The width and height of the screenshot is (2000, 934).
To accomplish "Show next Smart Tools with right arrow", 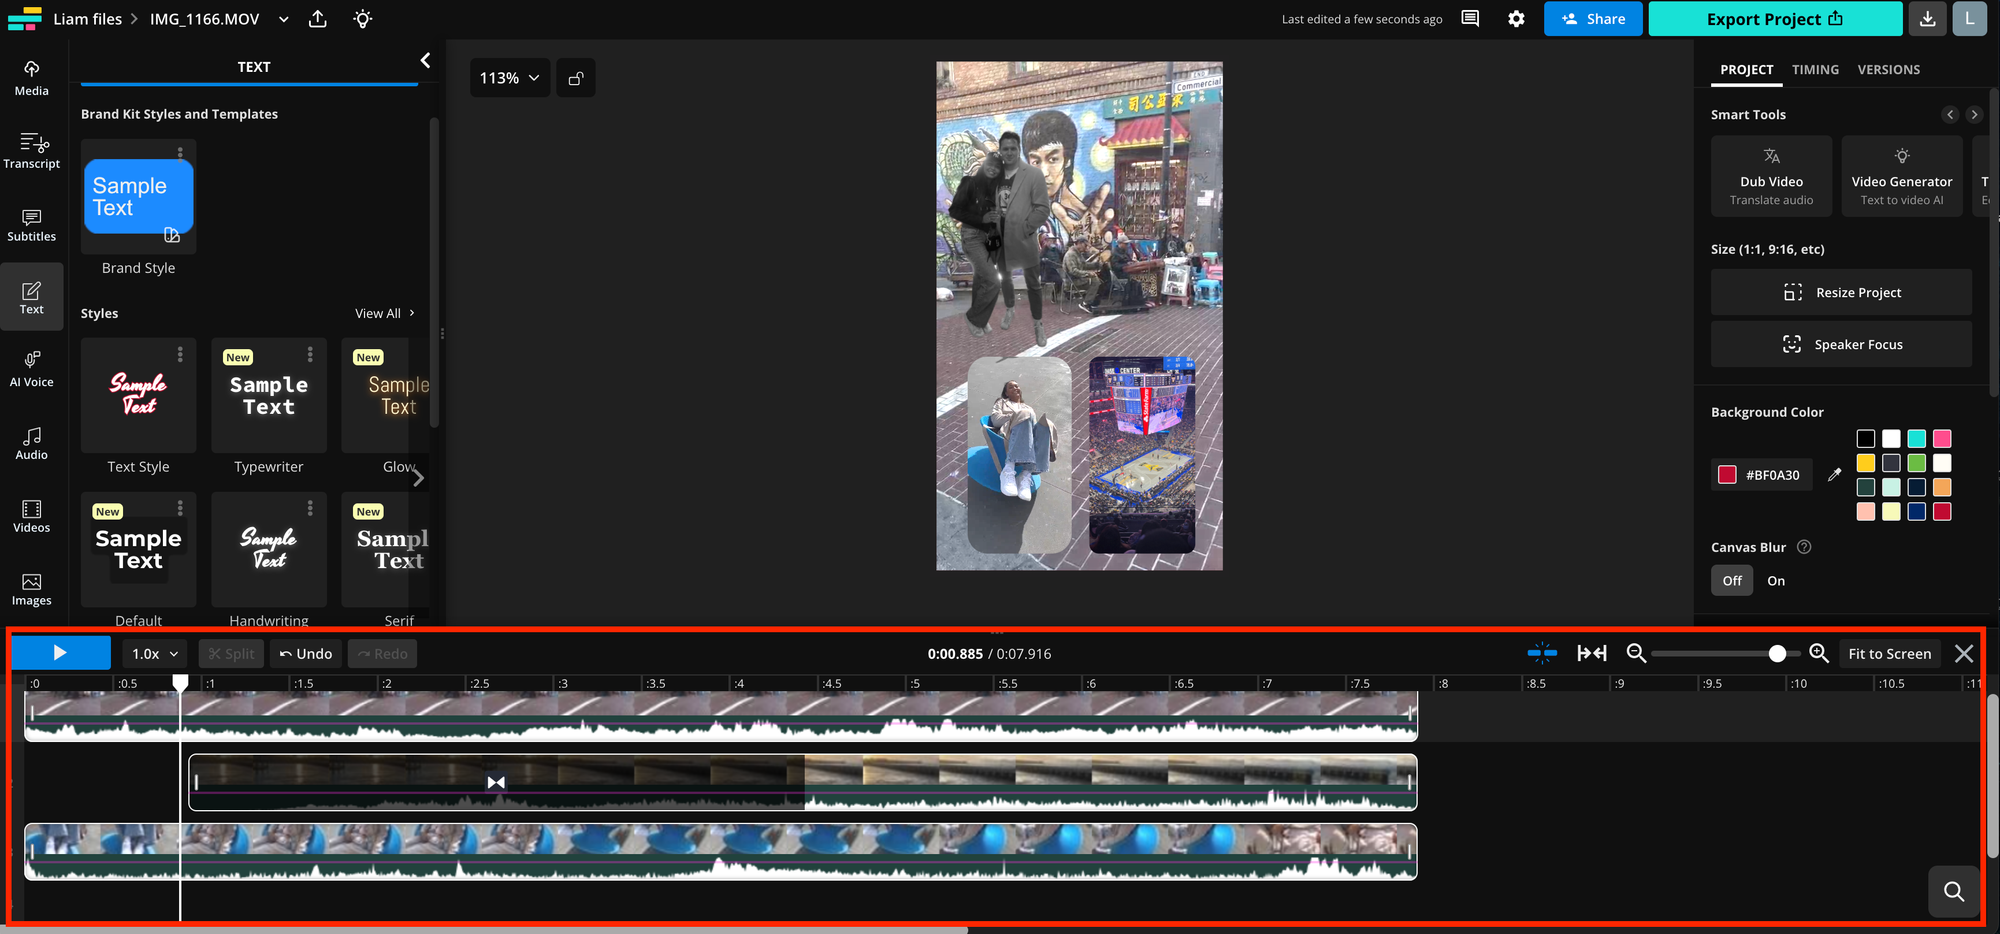I will pos(1974,114).
